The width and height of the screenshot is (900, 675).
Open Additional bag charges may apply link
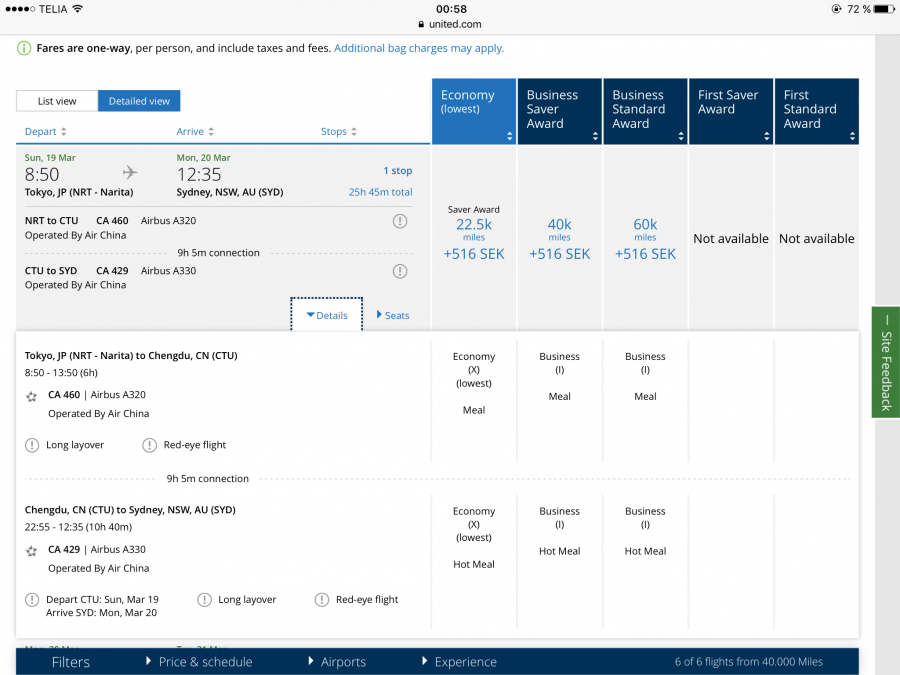click(x=418, y=48)
